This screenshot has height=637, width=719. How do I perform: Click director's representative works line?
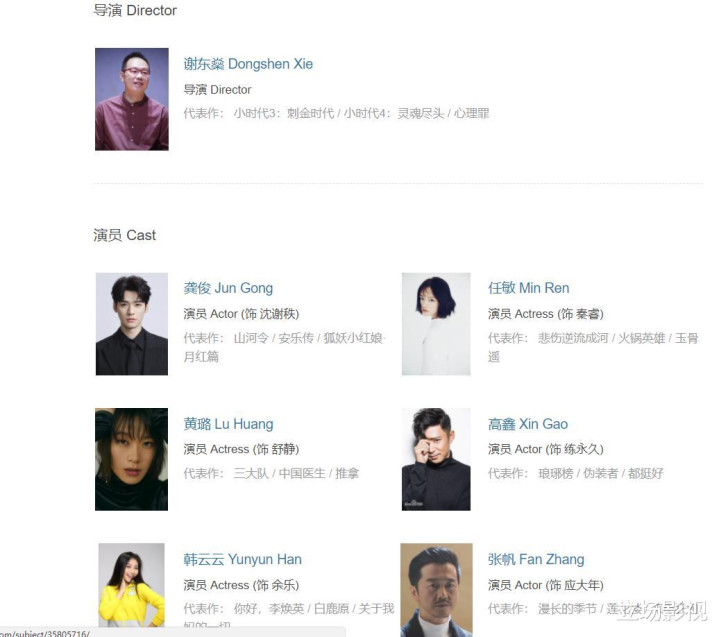pos(336,113)
